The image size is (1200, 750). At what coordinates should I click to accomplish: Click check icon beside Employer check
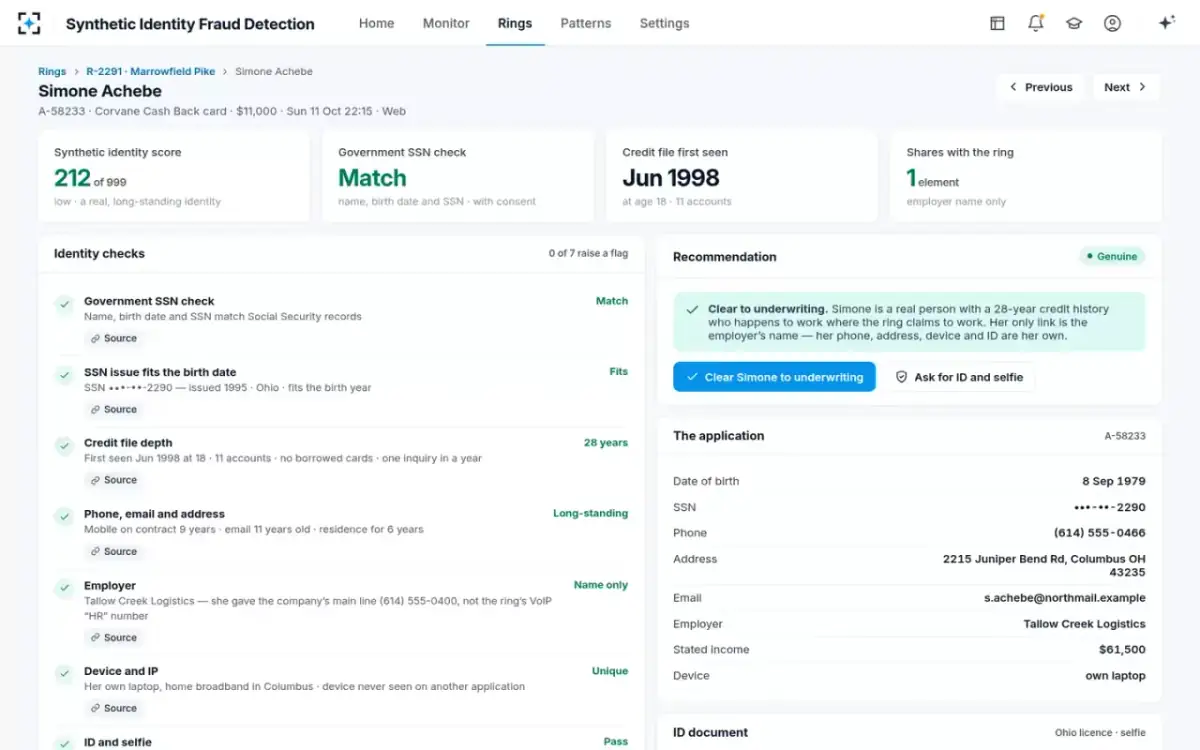click(x=64, y=588)
